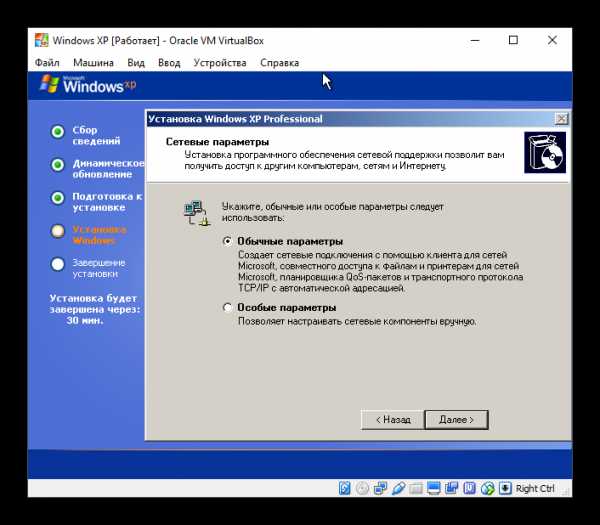
Task: Click the hard disk activity status icon
Action: (346, 488)
